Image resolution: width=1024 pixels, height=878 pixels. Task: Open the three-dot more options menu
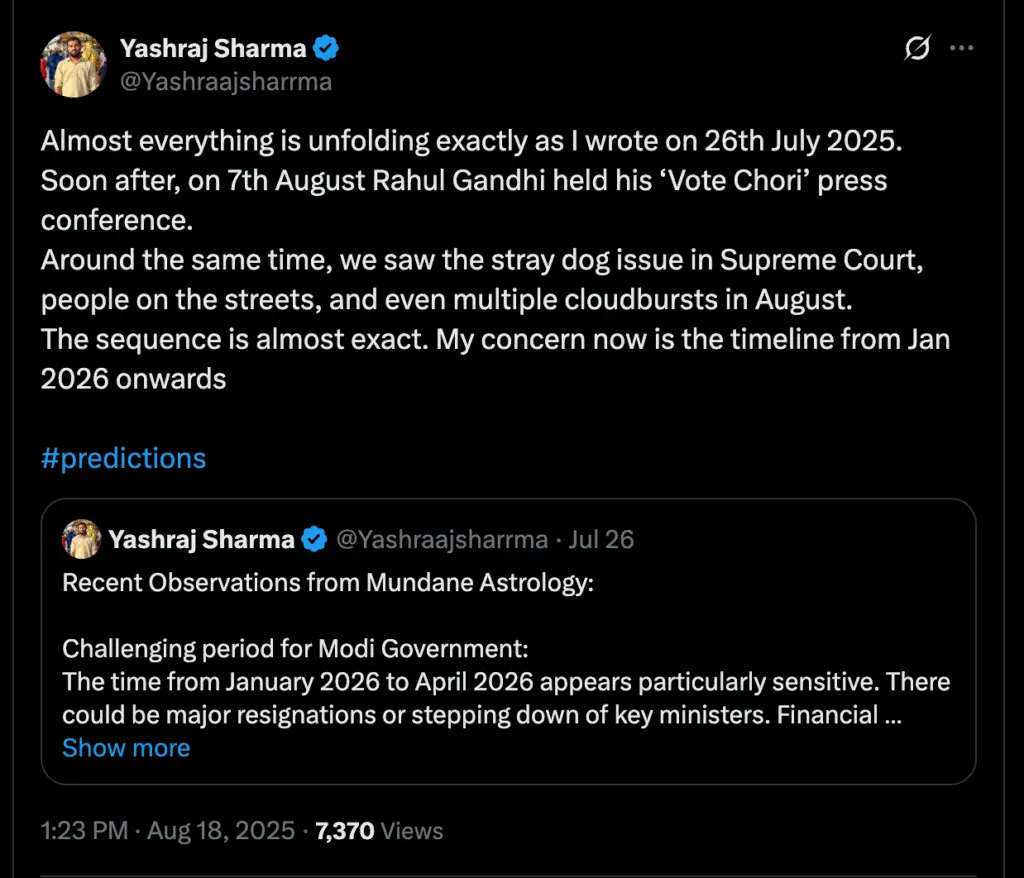962,48
